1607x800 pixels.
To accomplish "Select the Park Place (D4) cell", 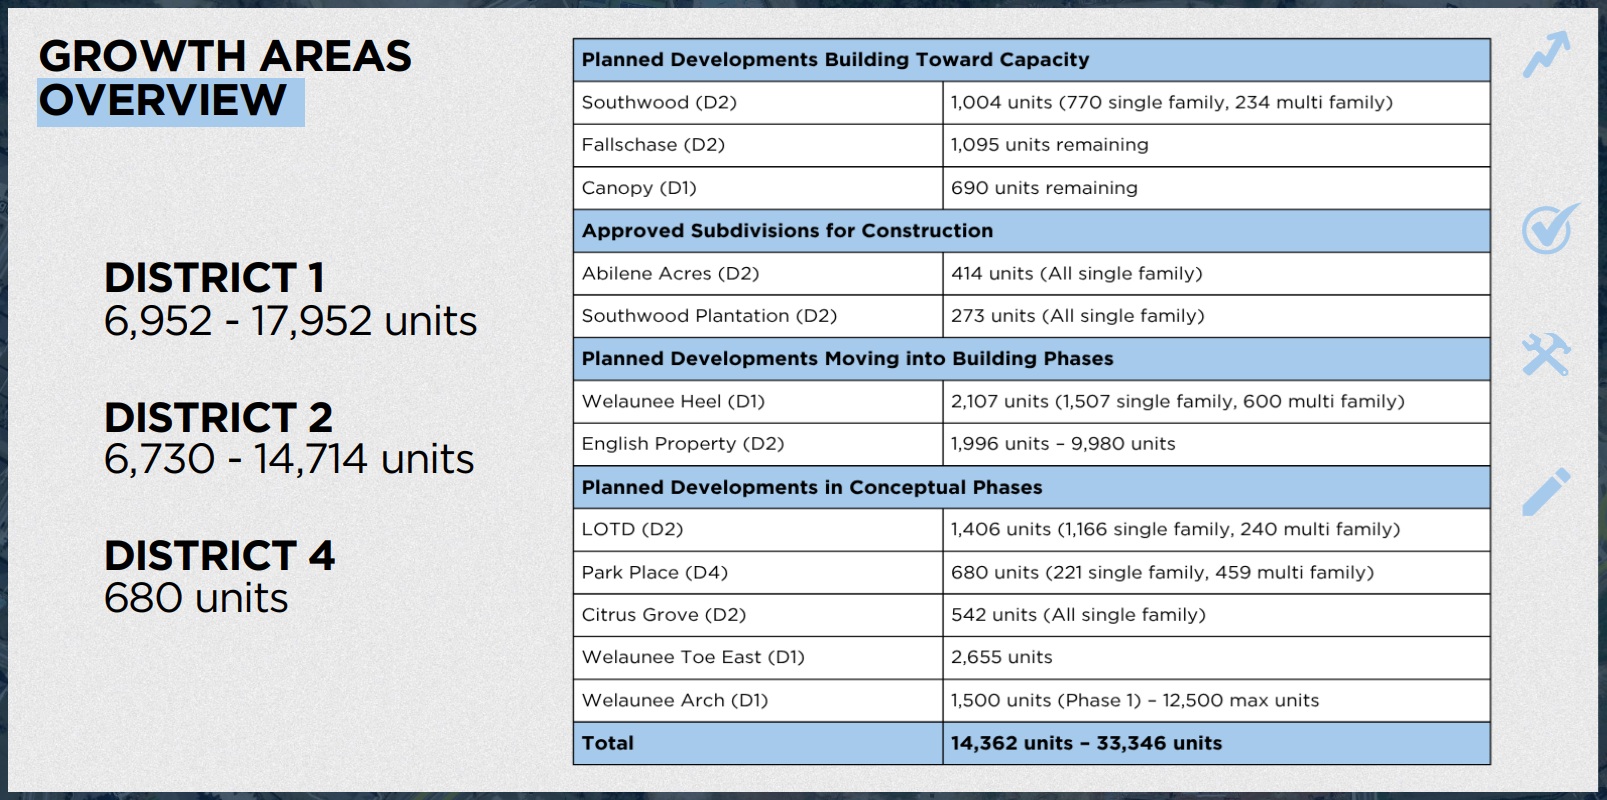I will pyautogui.click(x=654, y=573).
